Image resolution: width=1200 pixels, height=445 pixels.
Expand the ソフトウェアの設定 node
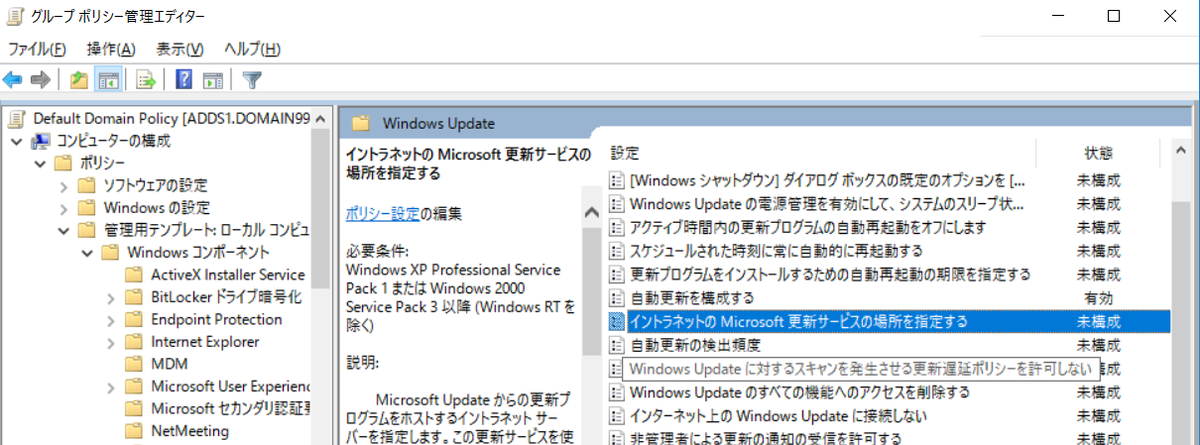pos(63,186)
